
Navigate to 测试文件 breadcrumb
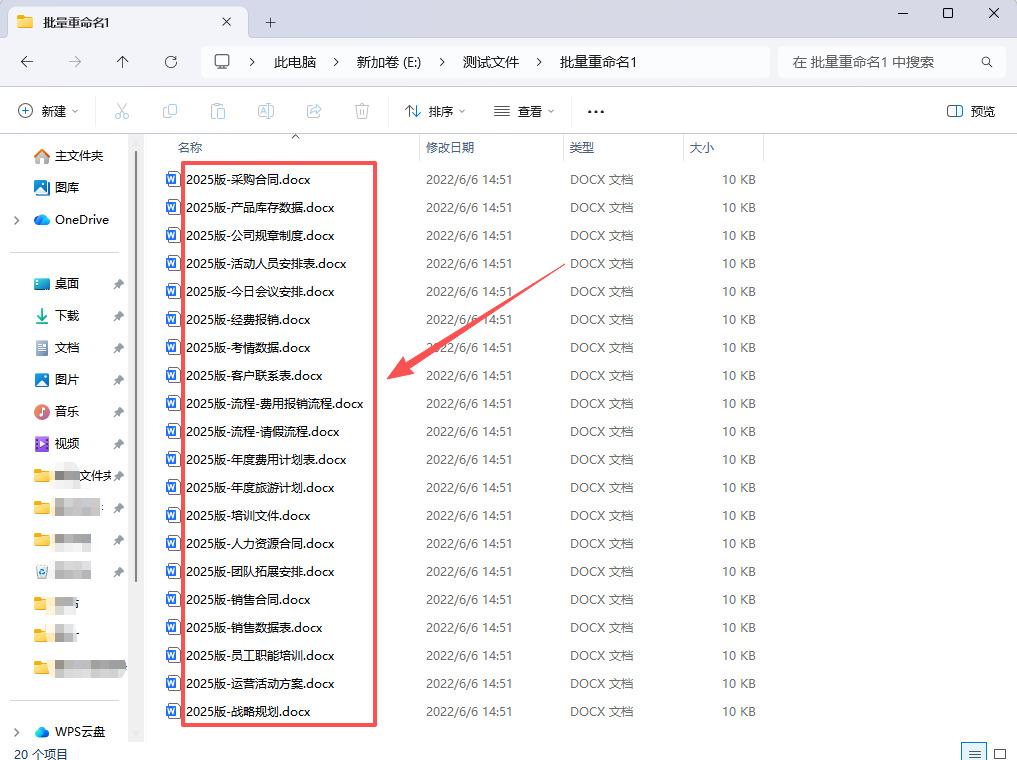pos(490,62)
